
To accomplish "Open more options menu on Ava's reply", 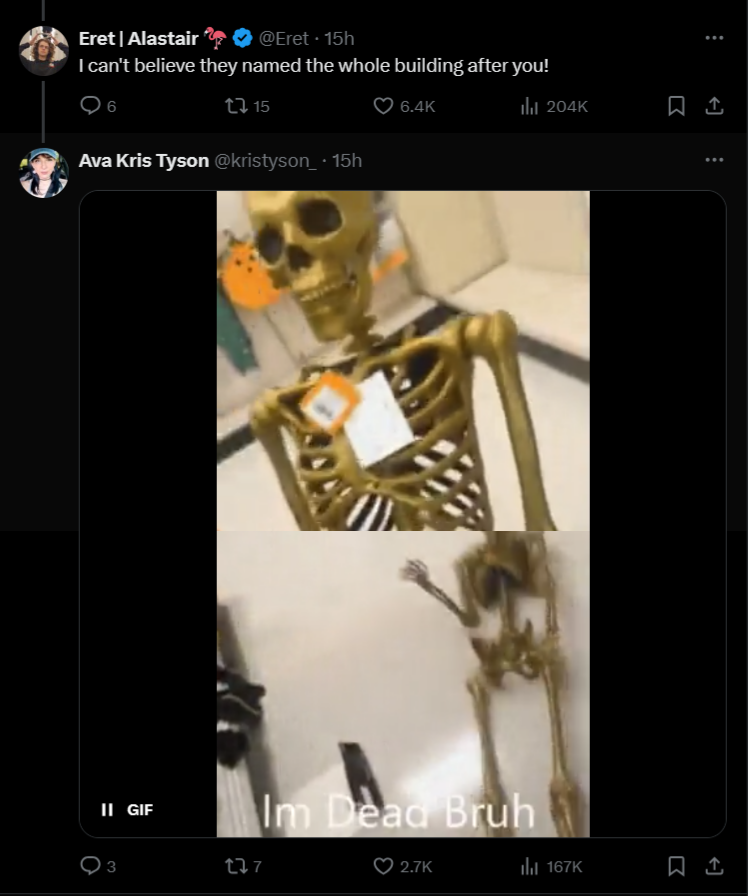I will 714,160.
